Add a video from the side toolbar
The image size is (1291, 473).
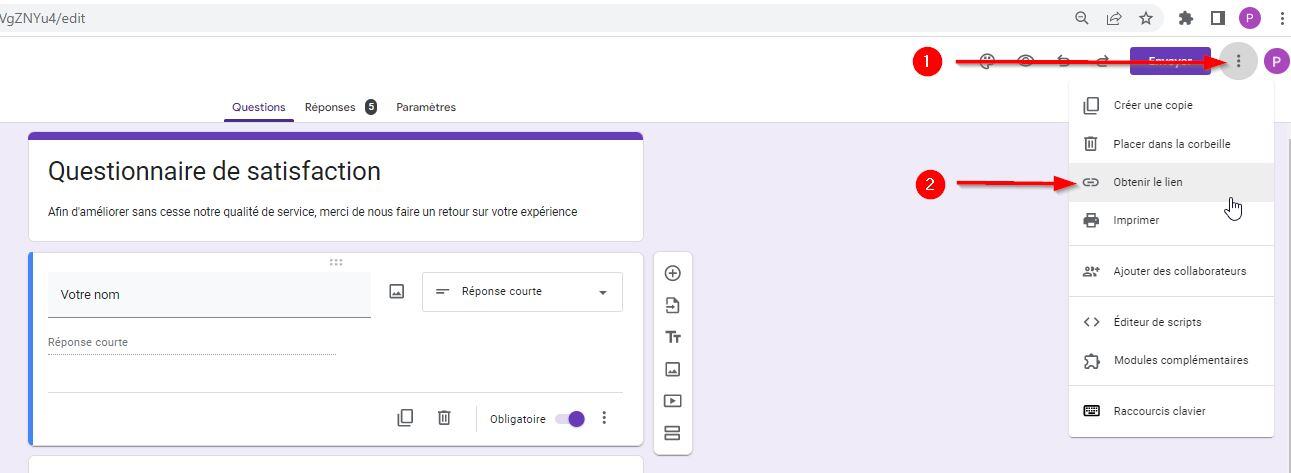coord(672,401)
